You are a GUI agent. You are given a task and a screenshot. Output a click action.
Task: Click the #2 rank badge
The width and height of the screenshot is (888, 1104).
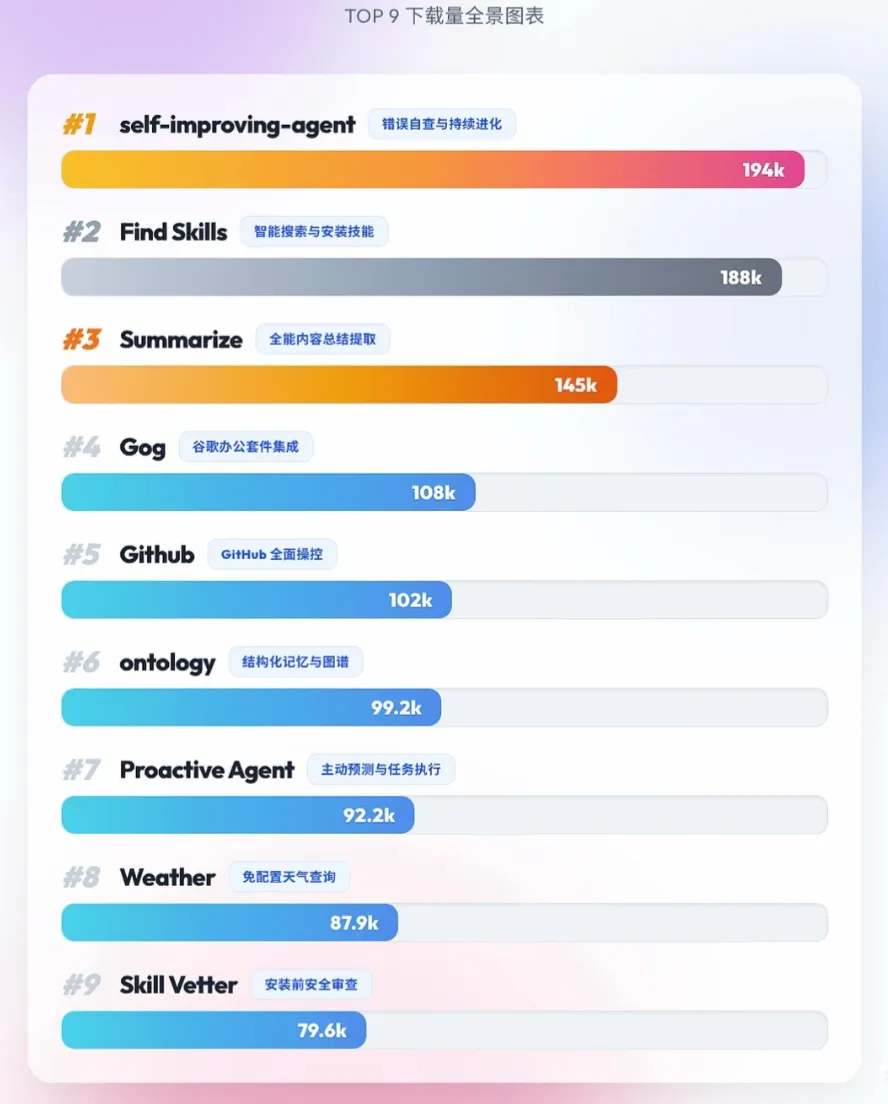coord(82,232)
